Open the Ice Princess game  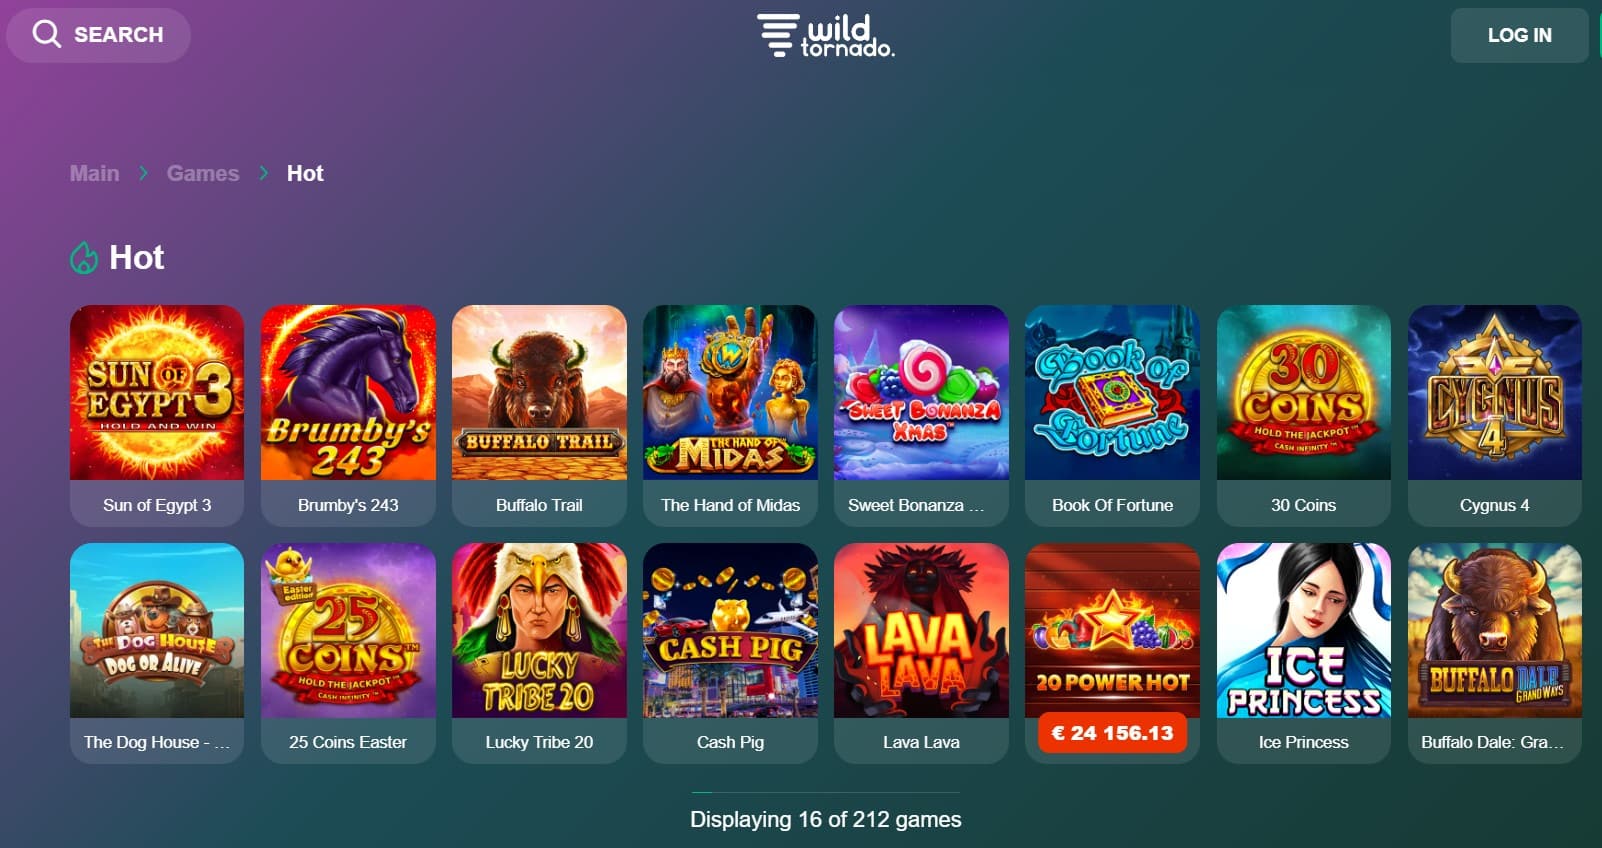pos(1303,653)
